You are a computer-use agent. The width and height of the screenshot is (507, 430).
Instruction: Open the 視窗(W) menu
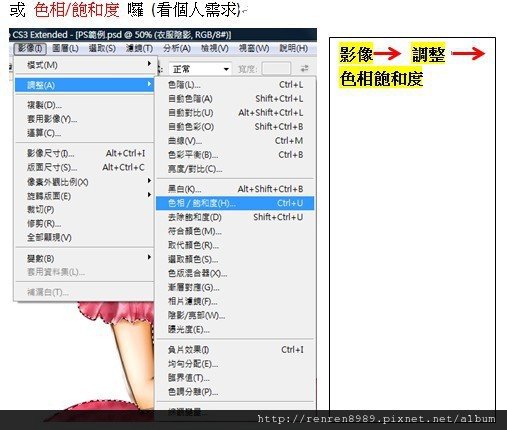tap(254, 49)
